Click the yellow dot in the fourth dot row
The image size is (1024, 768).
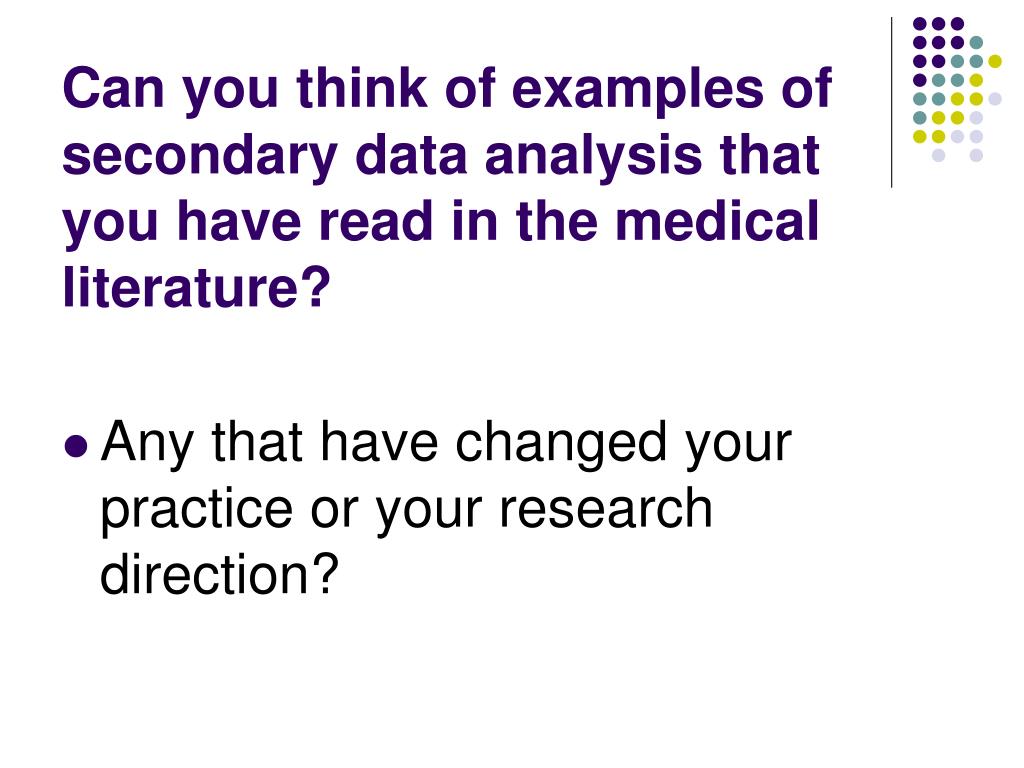pyautogui.click(x=976, y=80)
